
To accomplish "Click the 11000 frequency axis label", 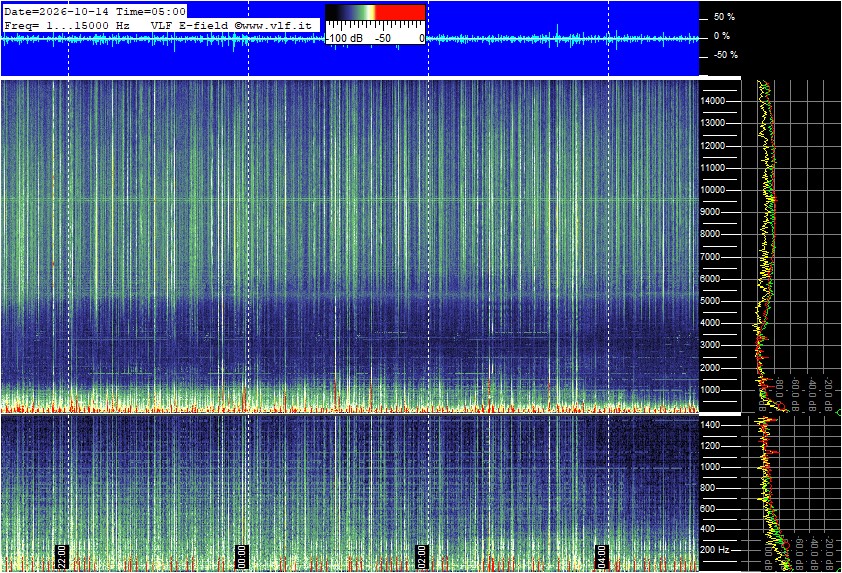I will (713, 168).
